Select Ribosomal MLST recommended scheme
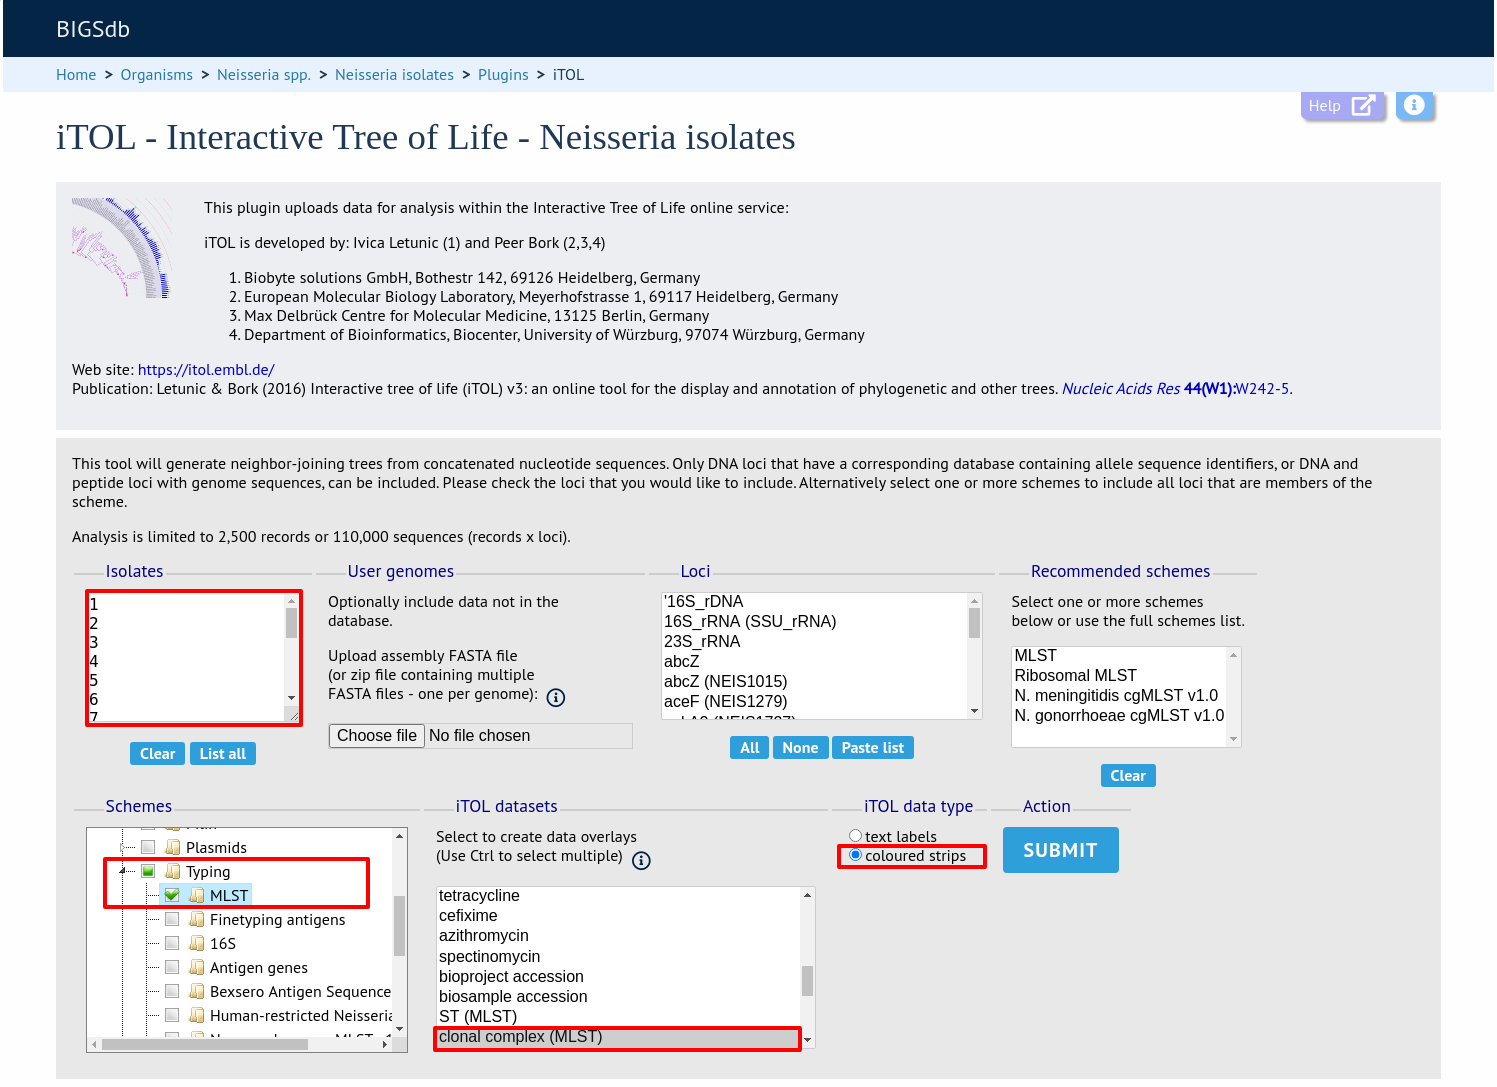This screenshot has width=1497, height=1087. coord(1119,675)
